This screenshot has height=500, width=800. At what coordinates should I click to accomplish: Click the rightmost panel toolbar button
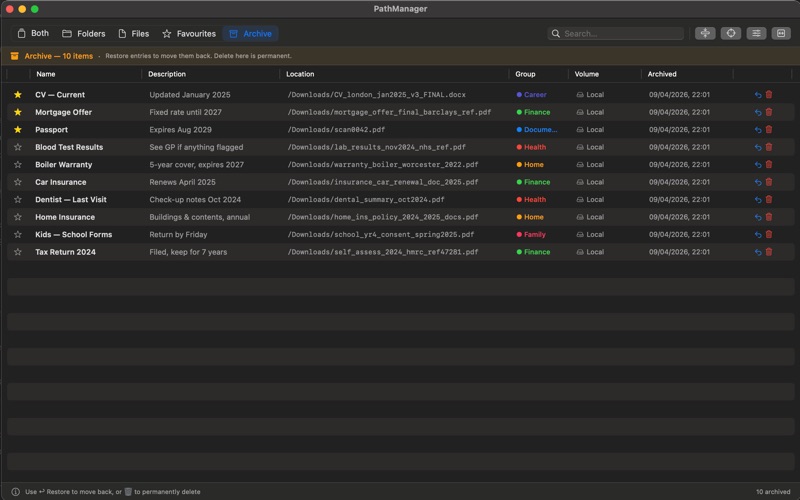coord(781,33)
